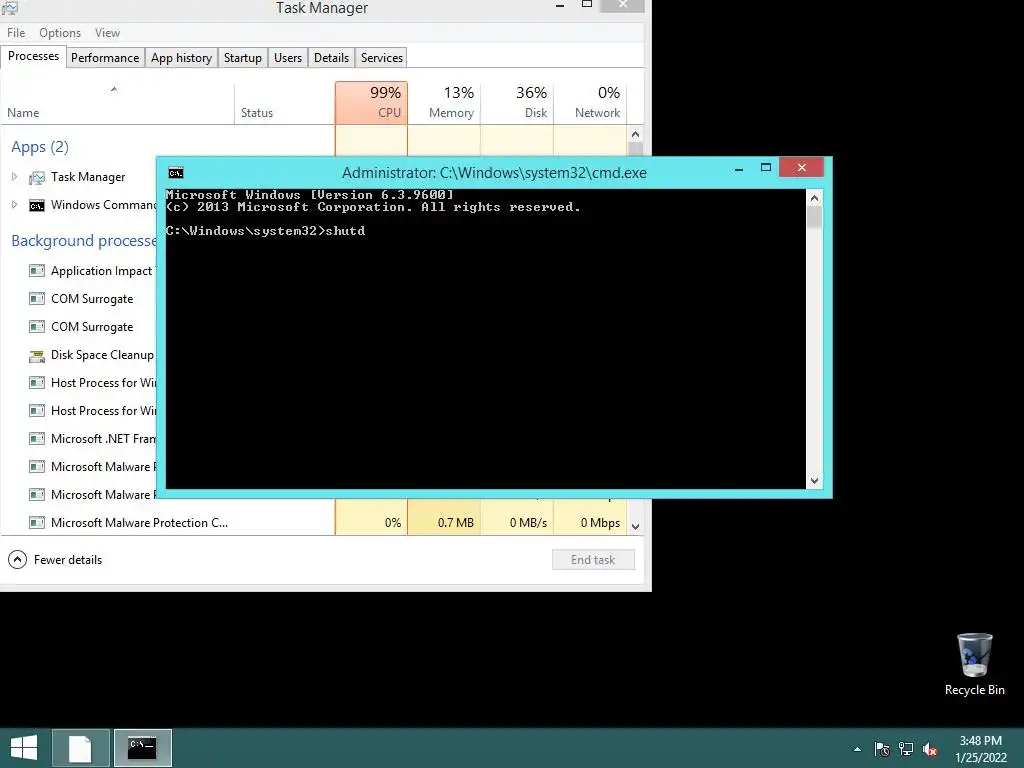
Task: Click the Application Impact process icon
Action: coord(37,270)
